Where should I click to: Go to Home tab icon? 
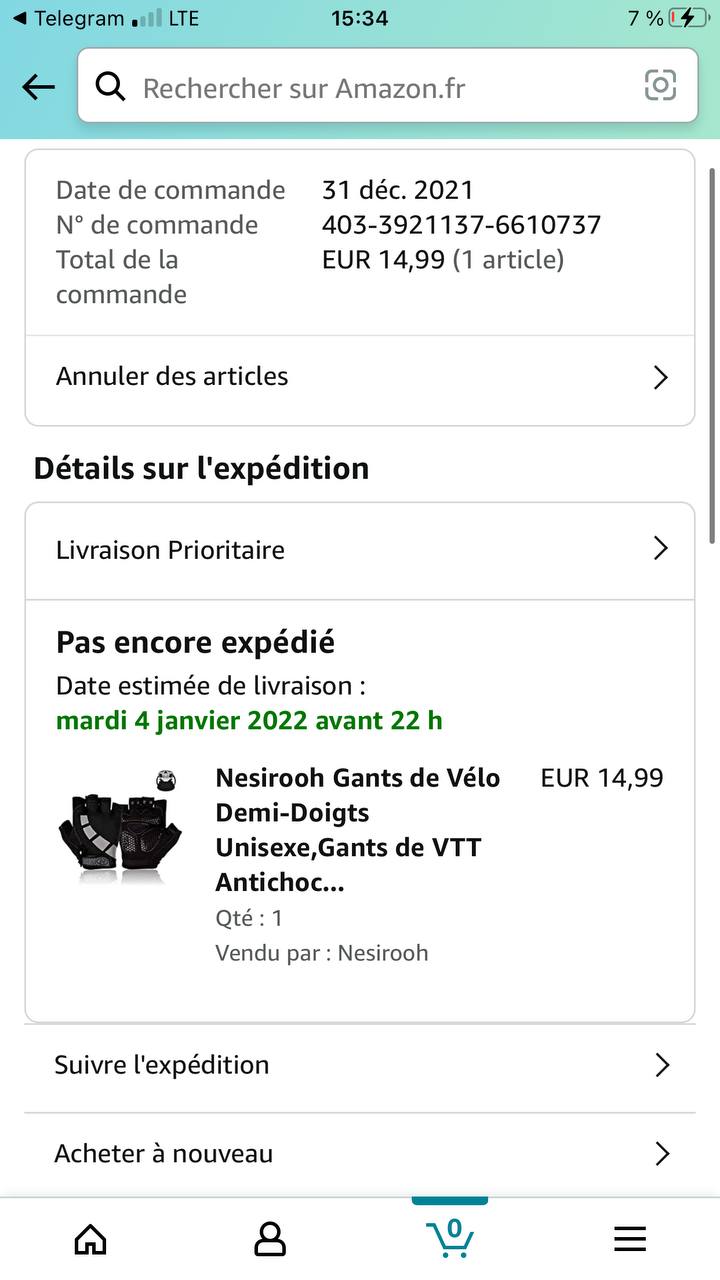(x=91, y=1239)
